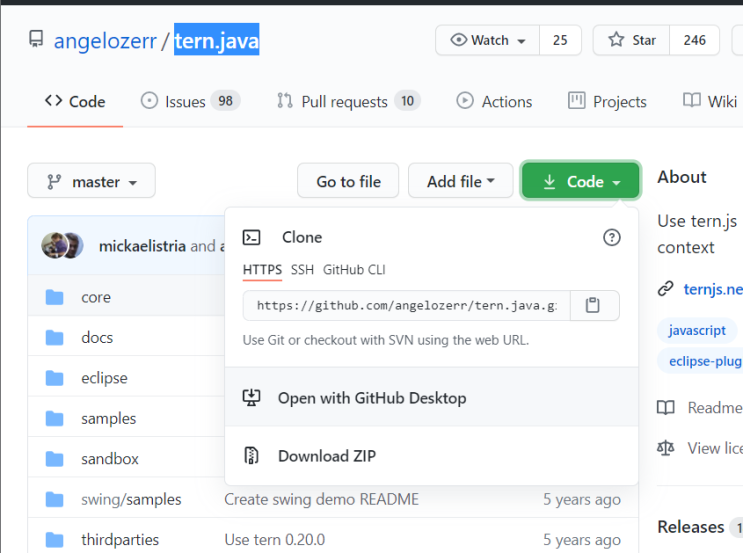Screen dimensions: 743x553
Task: Click the Watch eye icon
Action: tap(458, 40)
